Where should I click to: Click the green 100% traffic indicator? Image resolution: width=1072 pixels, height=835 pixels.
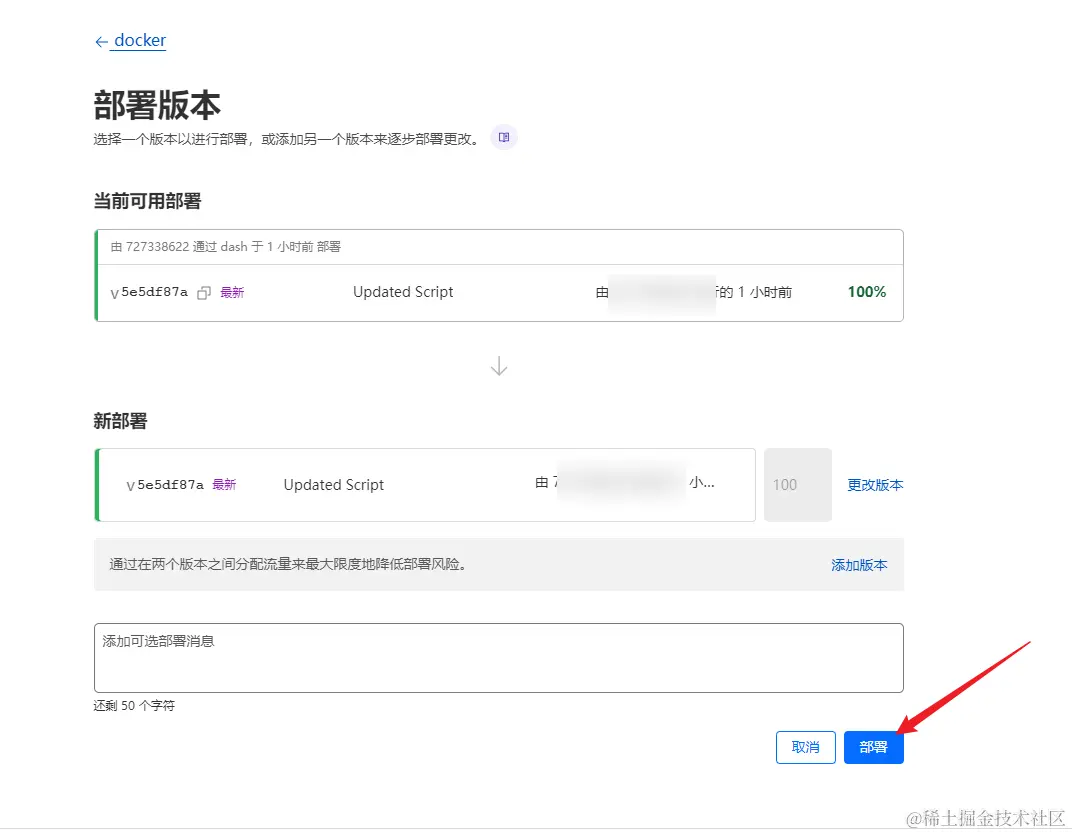click(866, 292)
